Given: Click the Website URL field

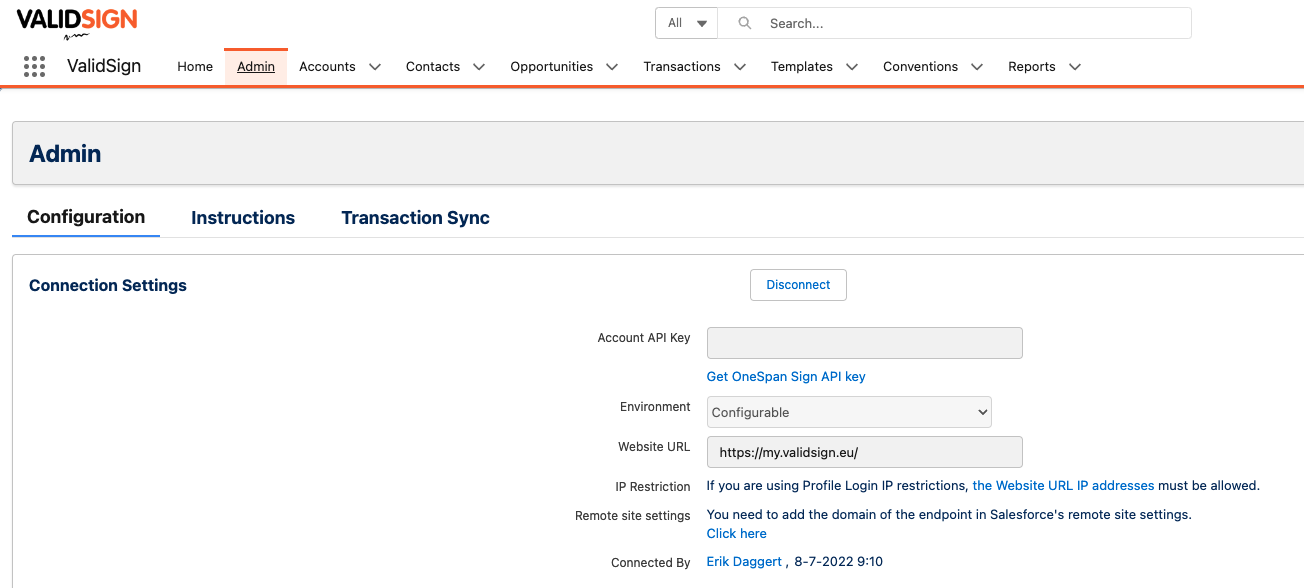Looking at the screenshot, I should [865, 452].
